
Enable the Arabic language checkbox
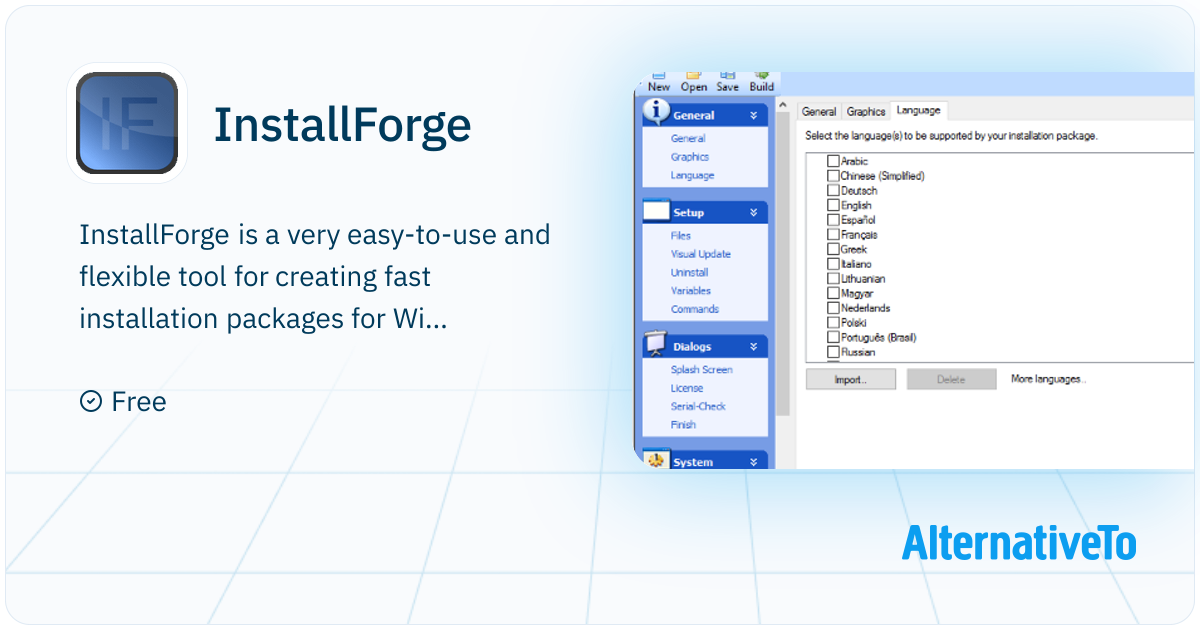[x=833, y=161]
